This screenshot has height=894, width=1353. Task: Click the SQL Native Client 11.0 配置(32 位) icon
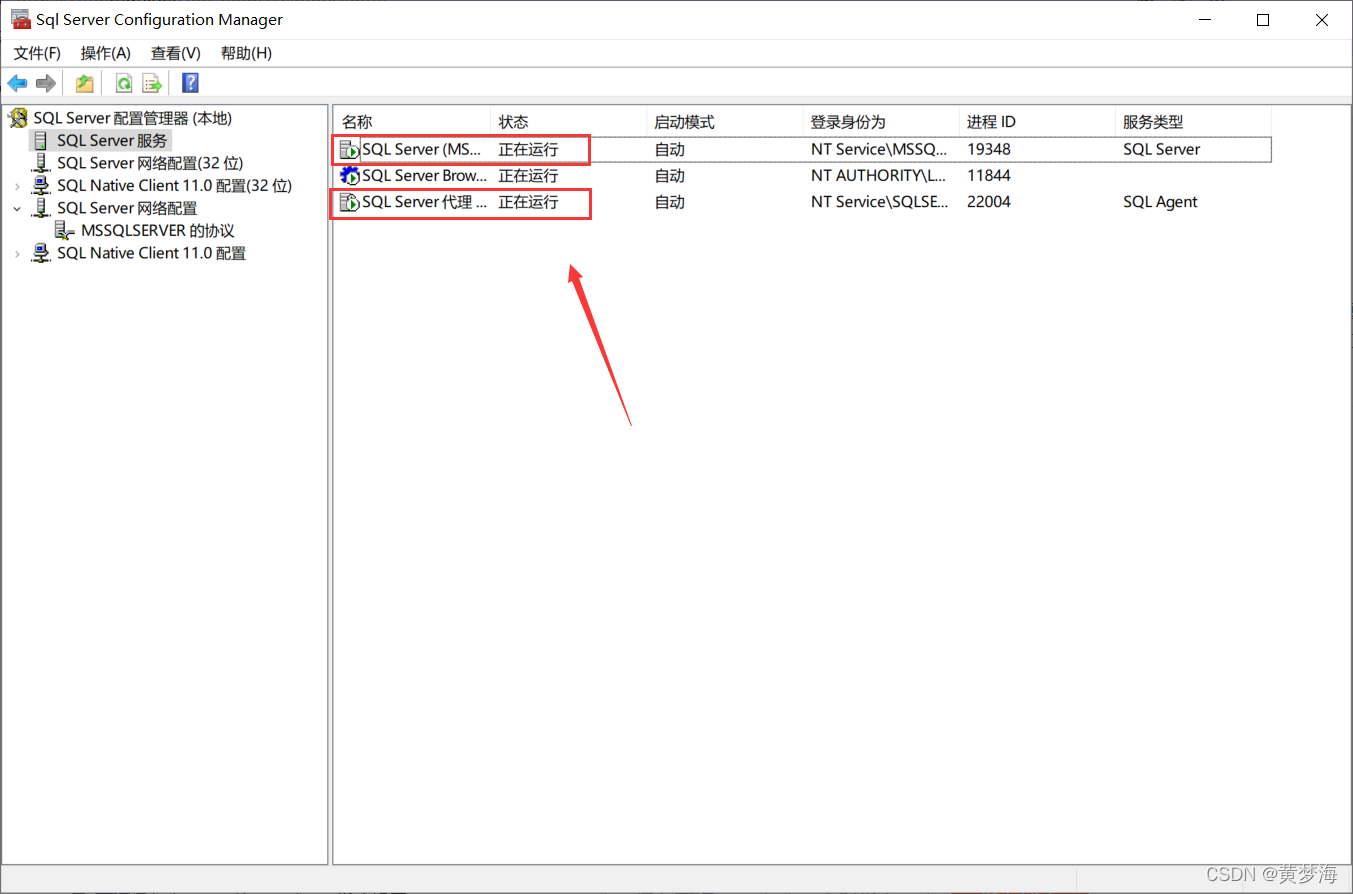point(41,186)
